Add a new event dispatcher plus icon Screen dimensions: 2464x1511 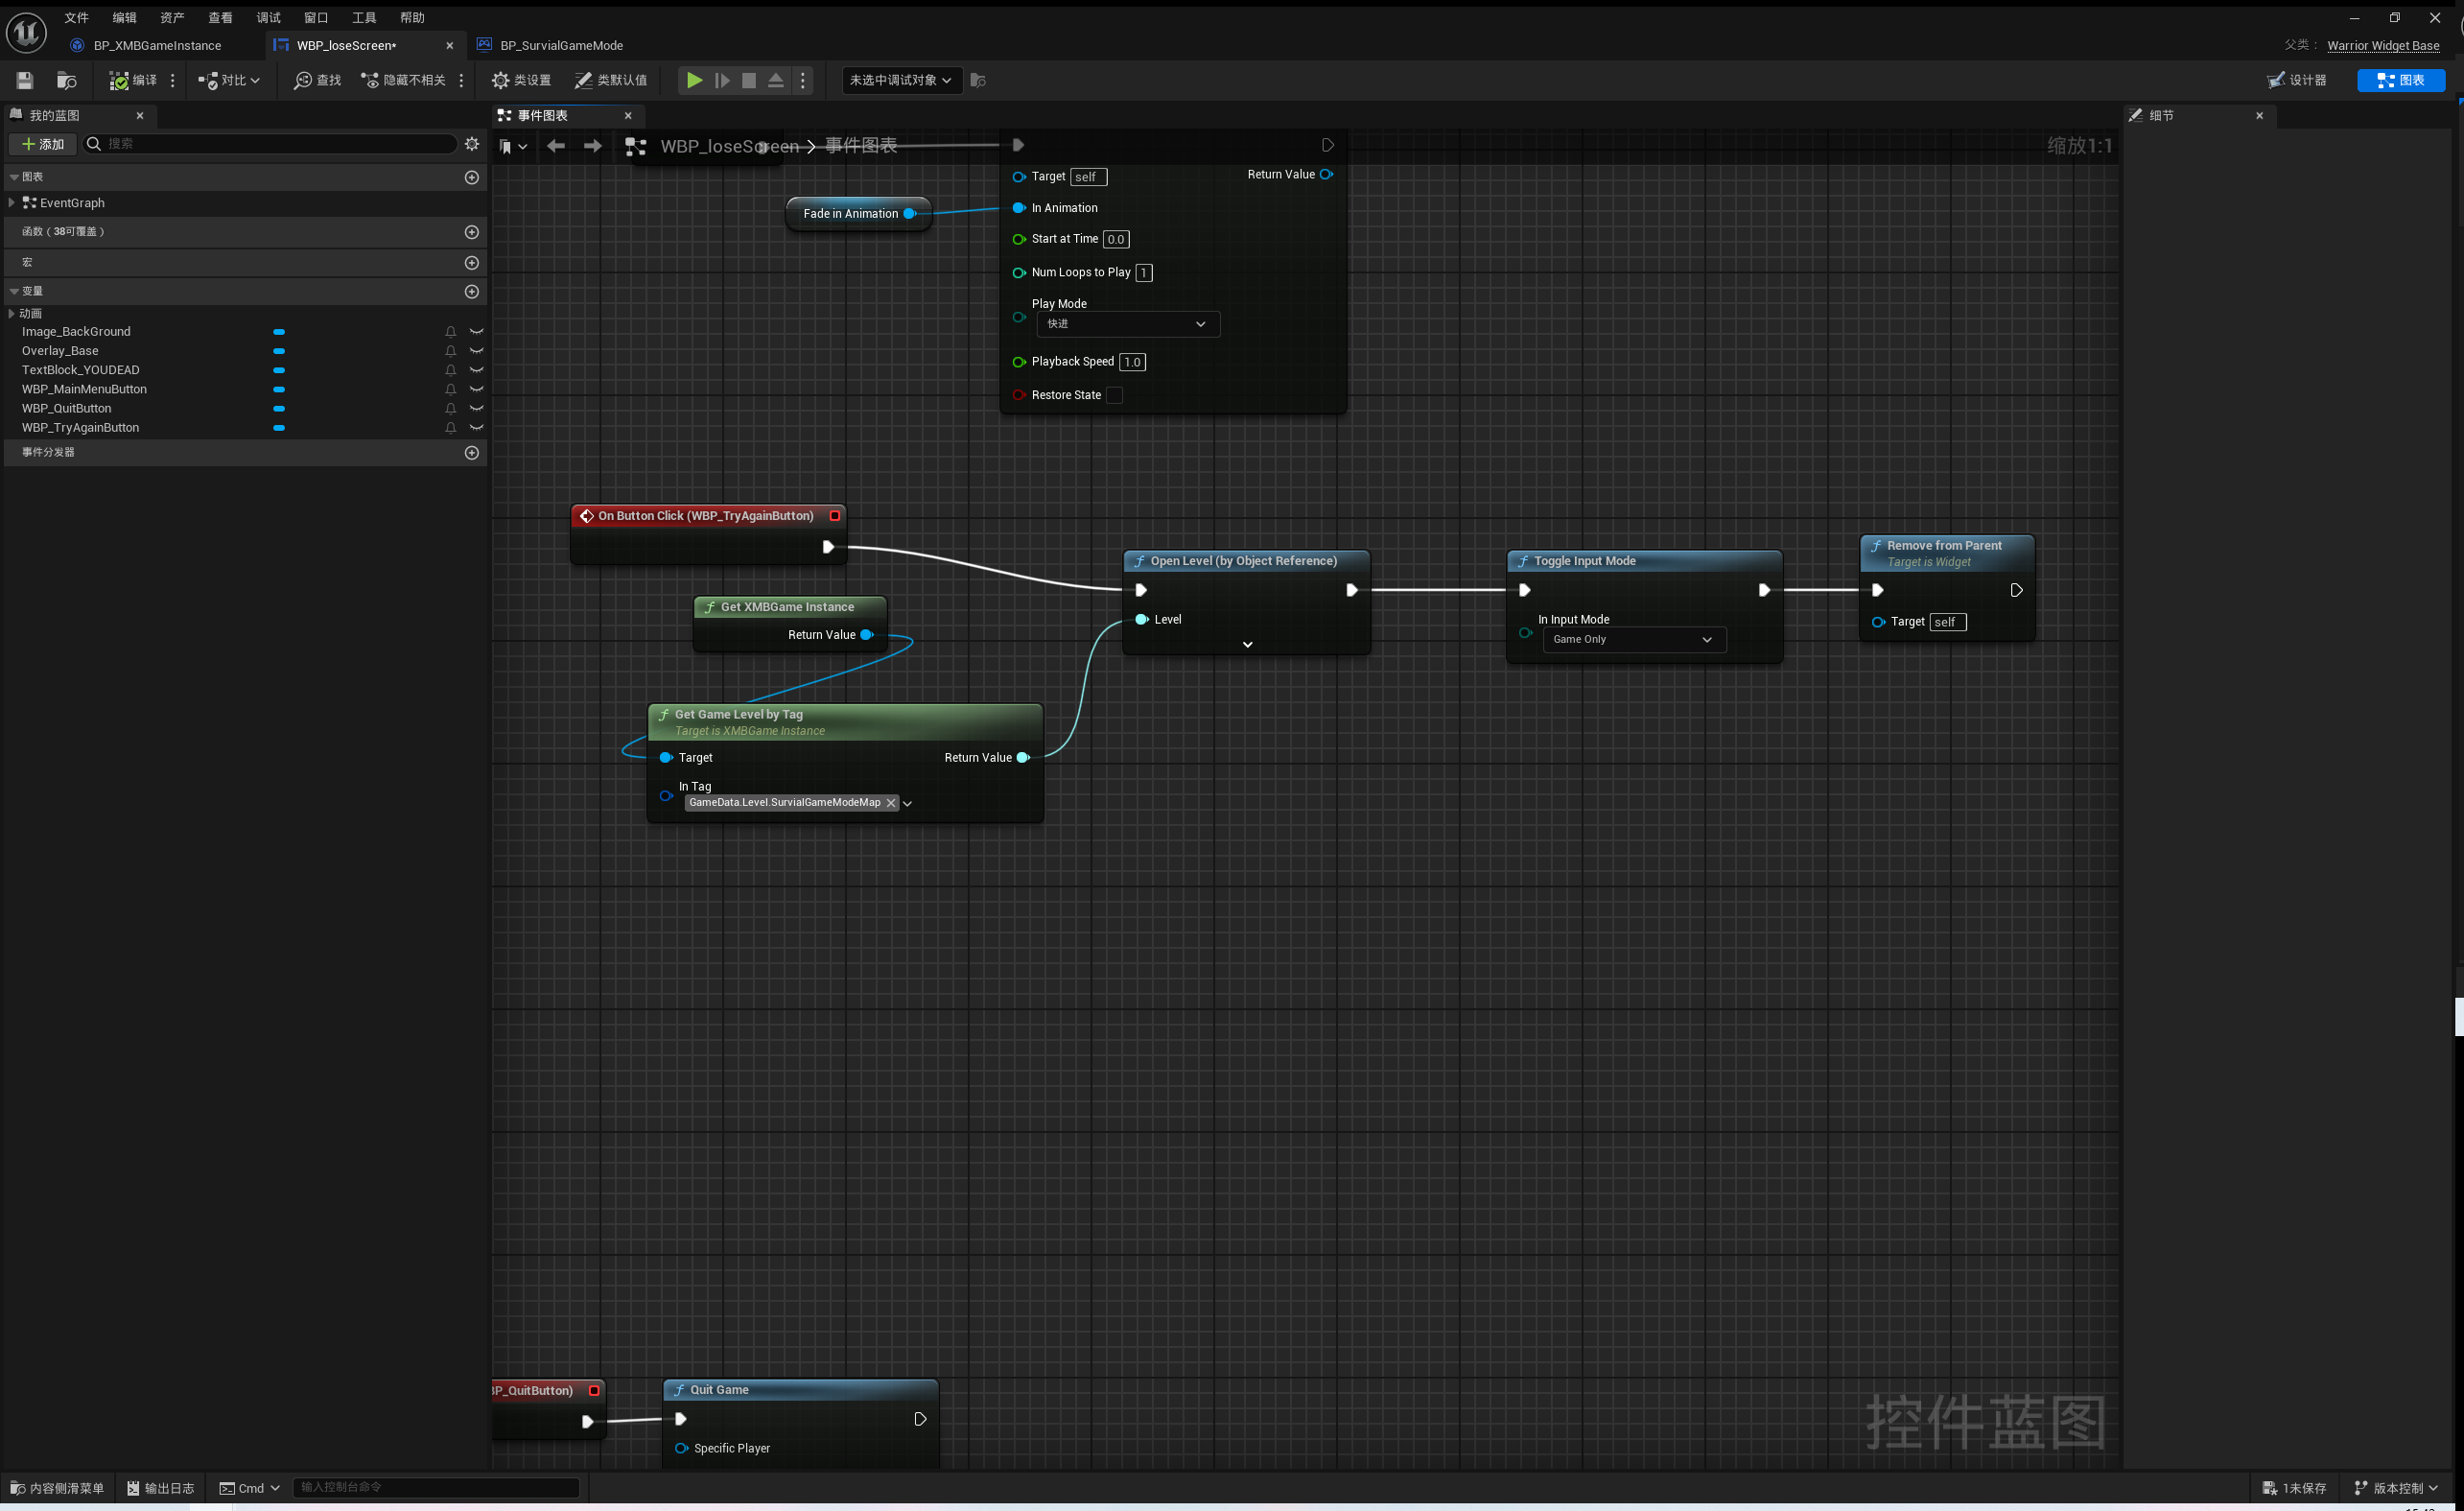point(472,453)
